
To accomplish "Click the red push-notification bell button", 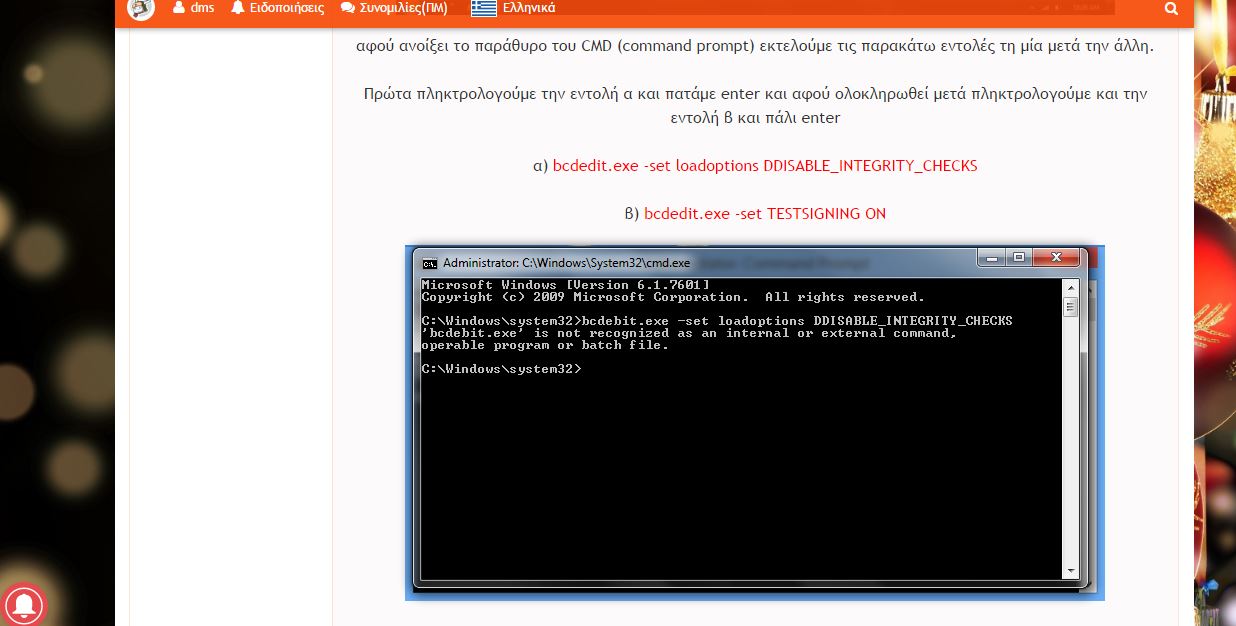I will (22, 604).
